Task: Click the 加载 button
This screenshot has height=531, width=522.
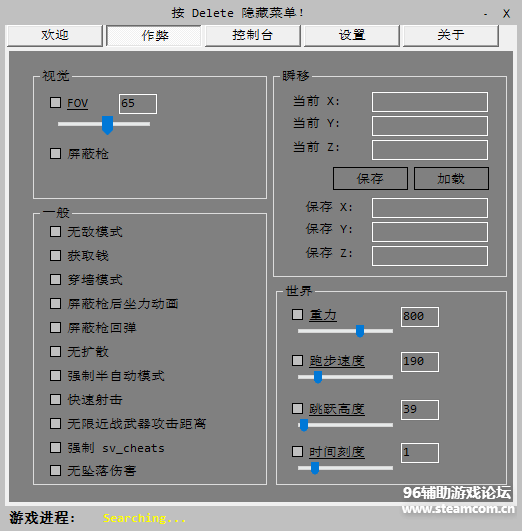Action: point(451,178)
